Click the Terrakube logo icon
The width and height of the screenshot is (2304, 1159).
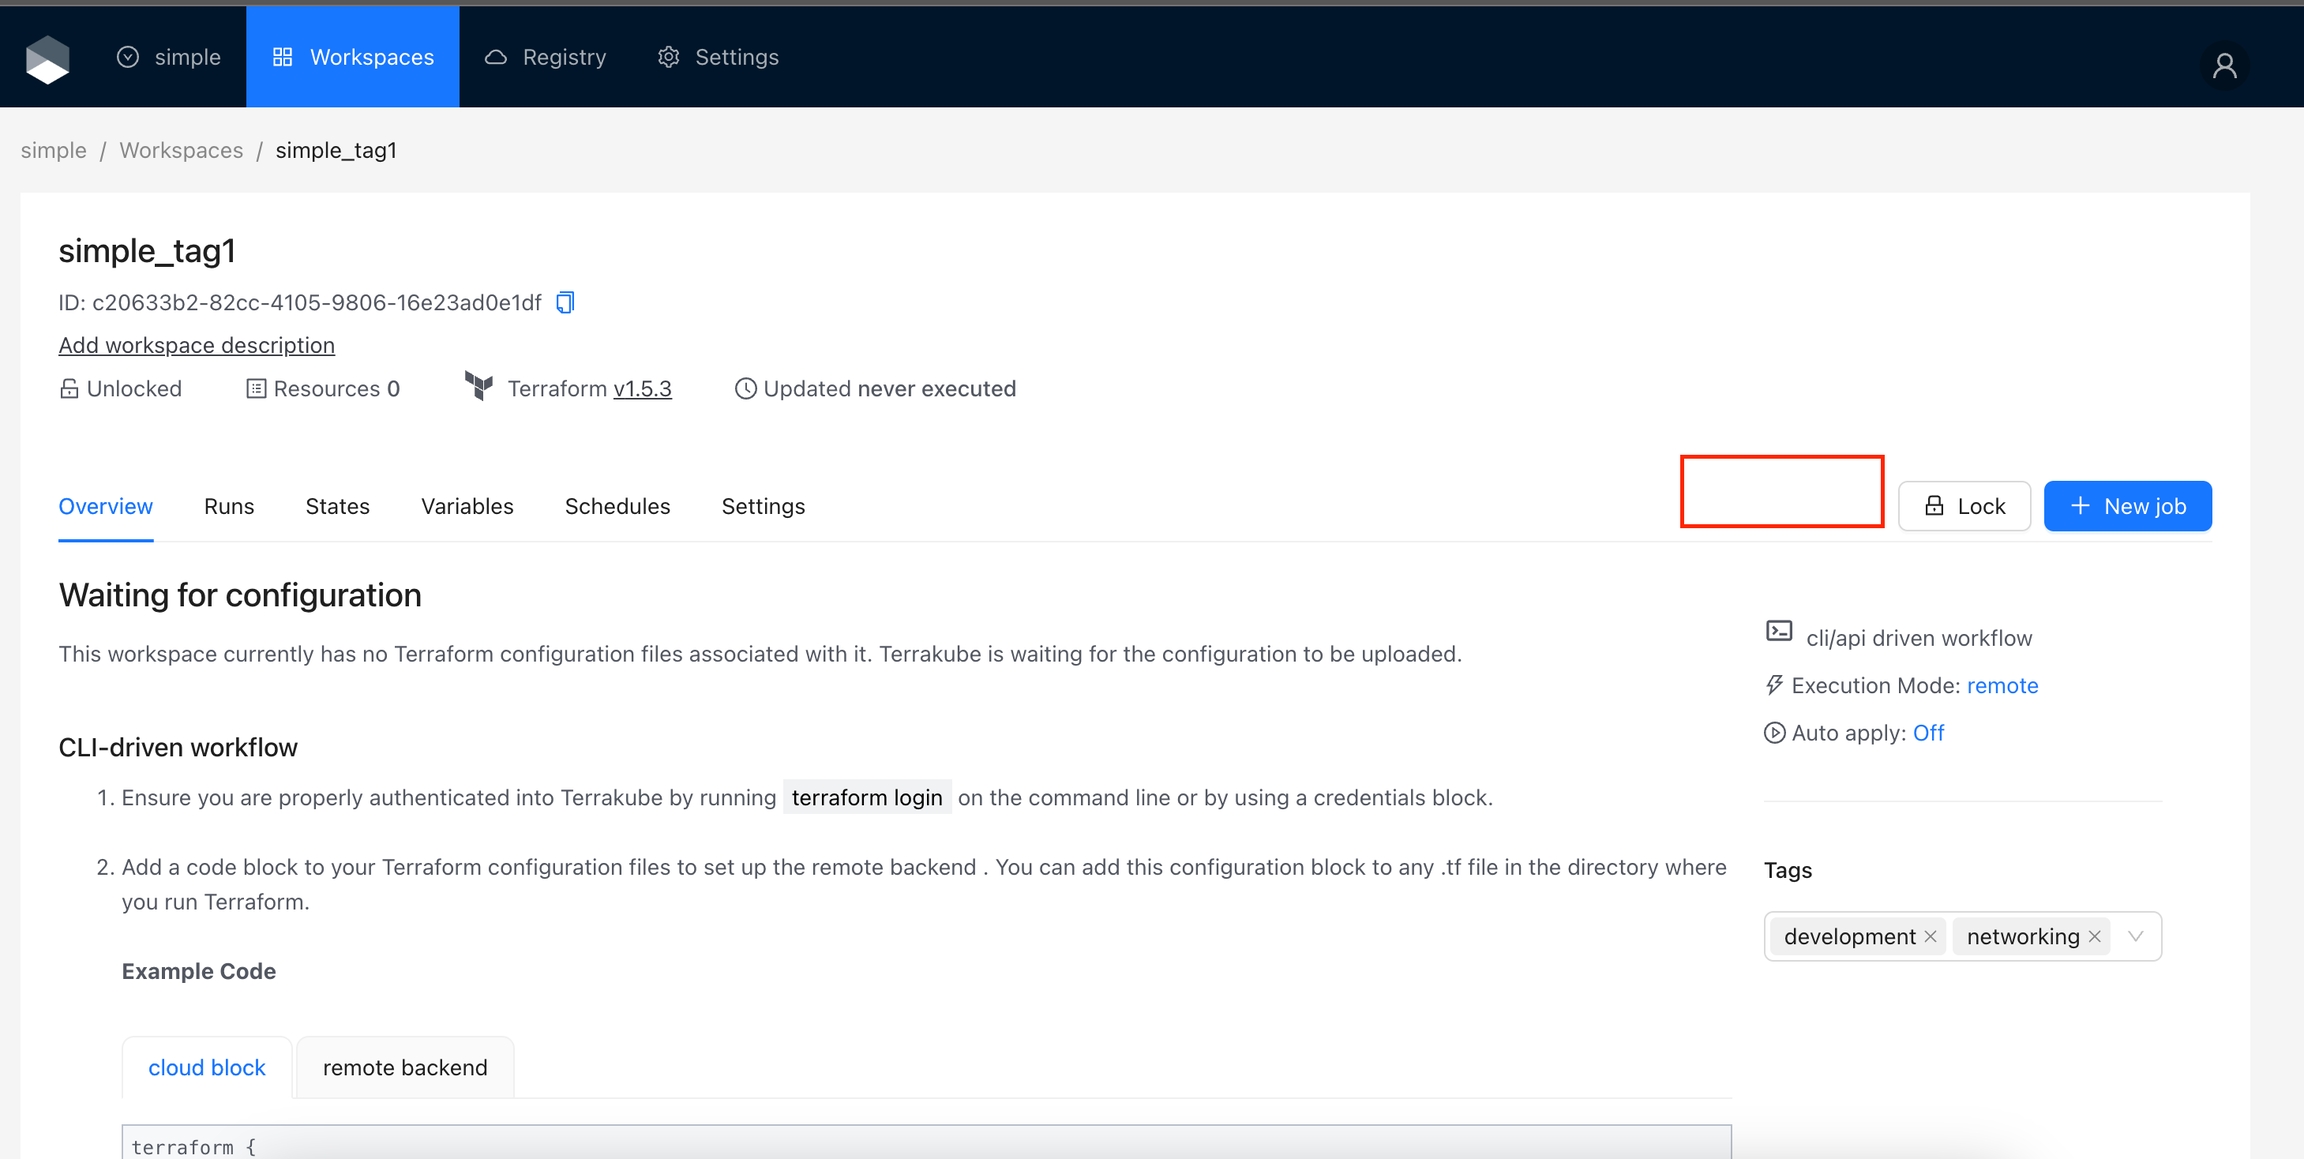[47, 58]
